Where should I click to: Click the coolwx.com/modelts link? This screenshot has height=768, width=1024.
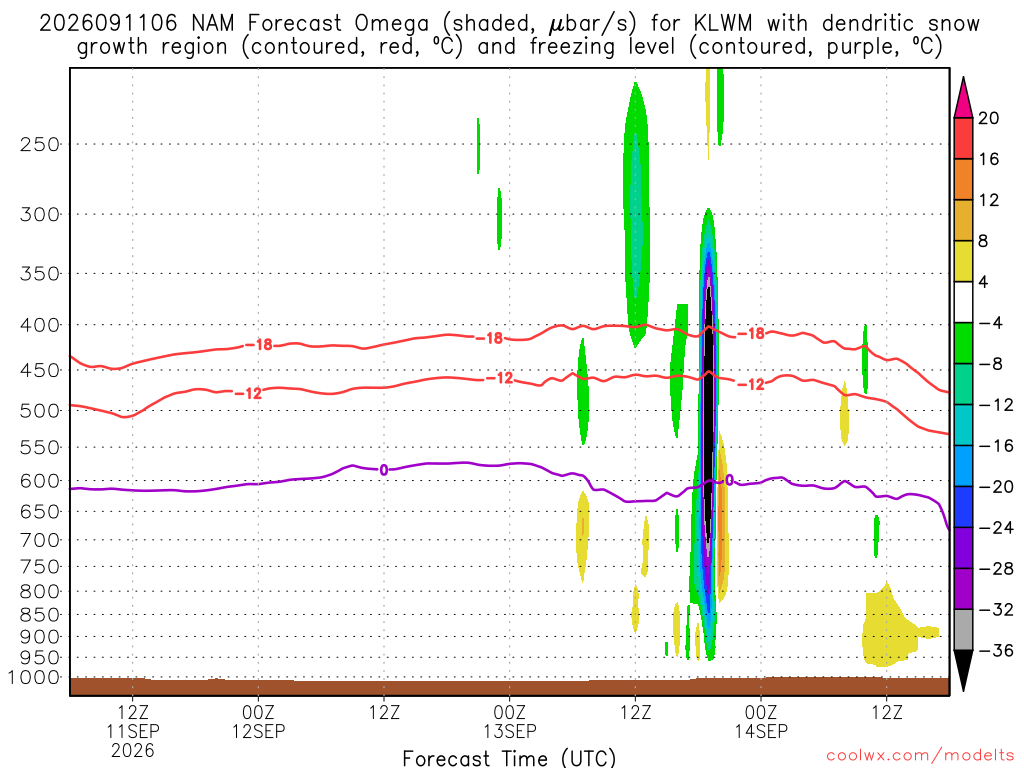click(920, 756)
